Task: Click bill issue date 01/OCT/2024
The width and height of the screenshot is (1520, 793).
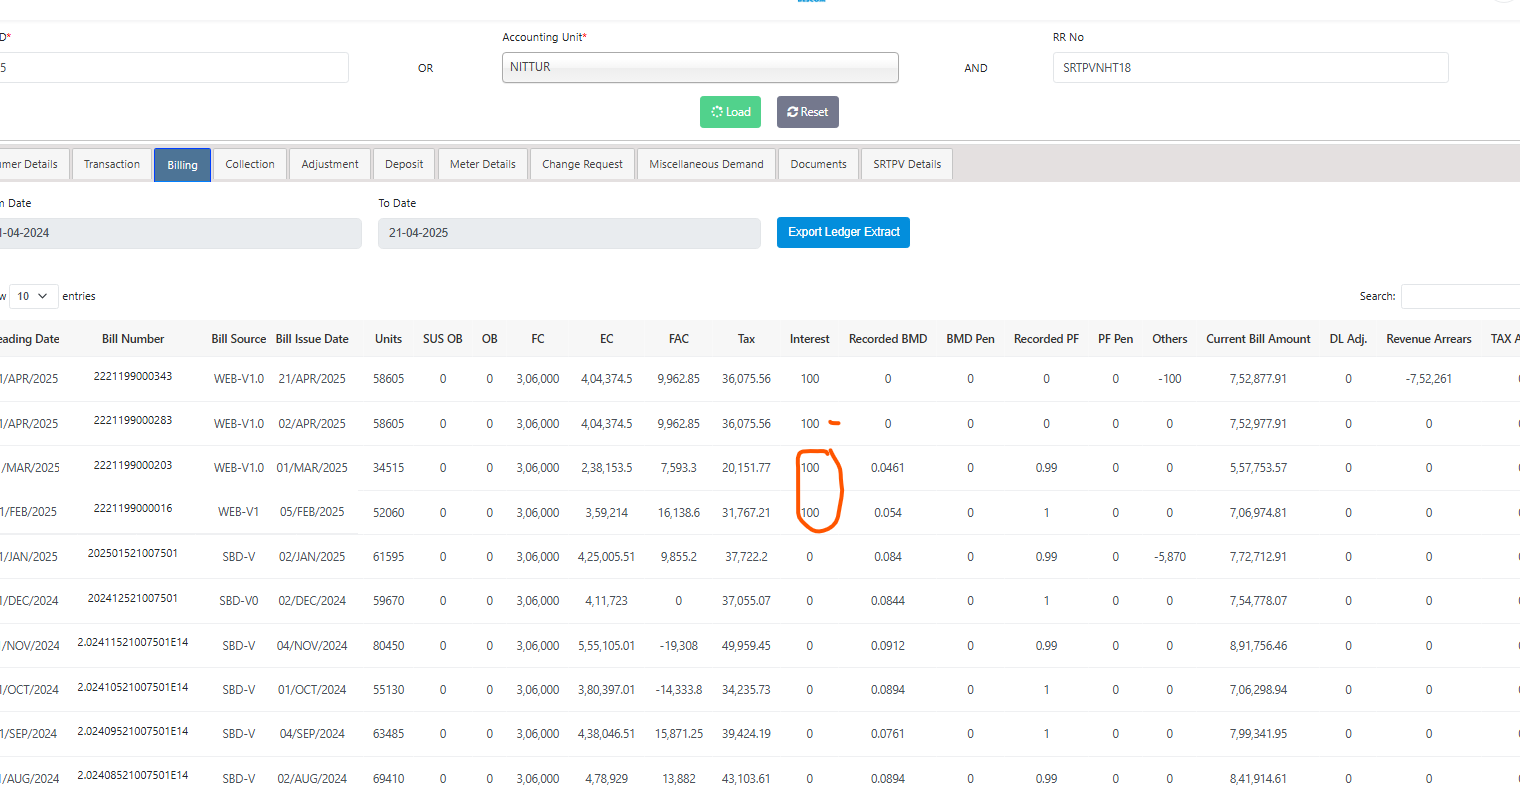Action: (312, 690)
